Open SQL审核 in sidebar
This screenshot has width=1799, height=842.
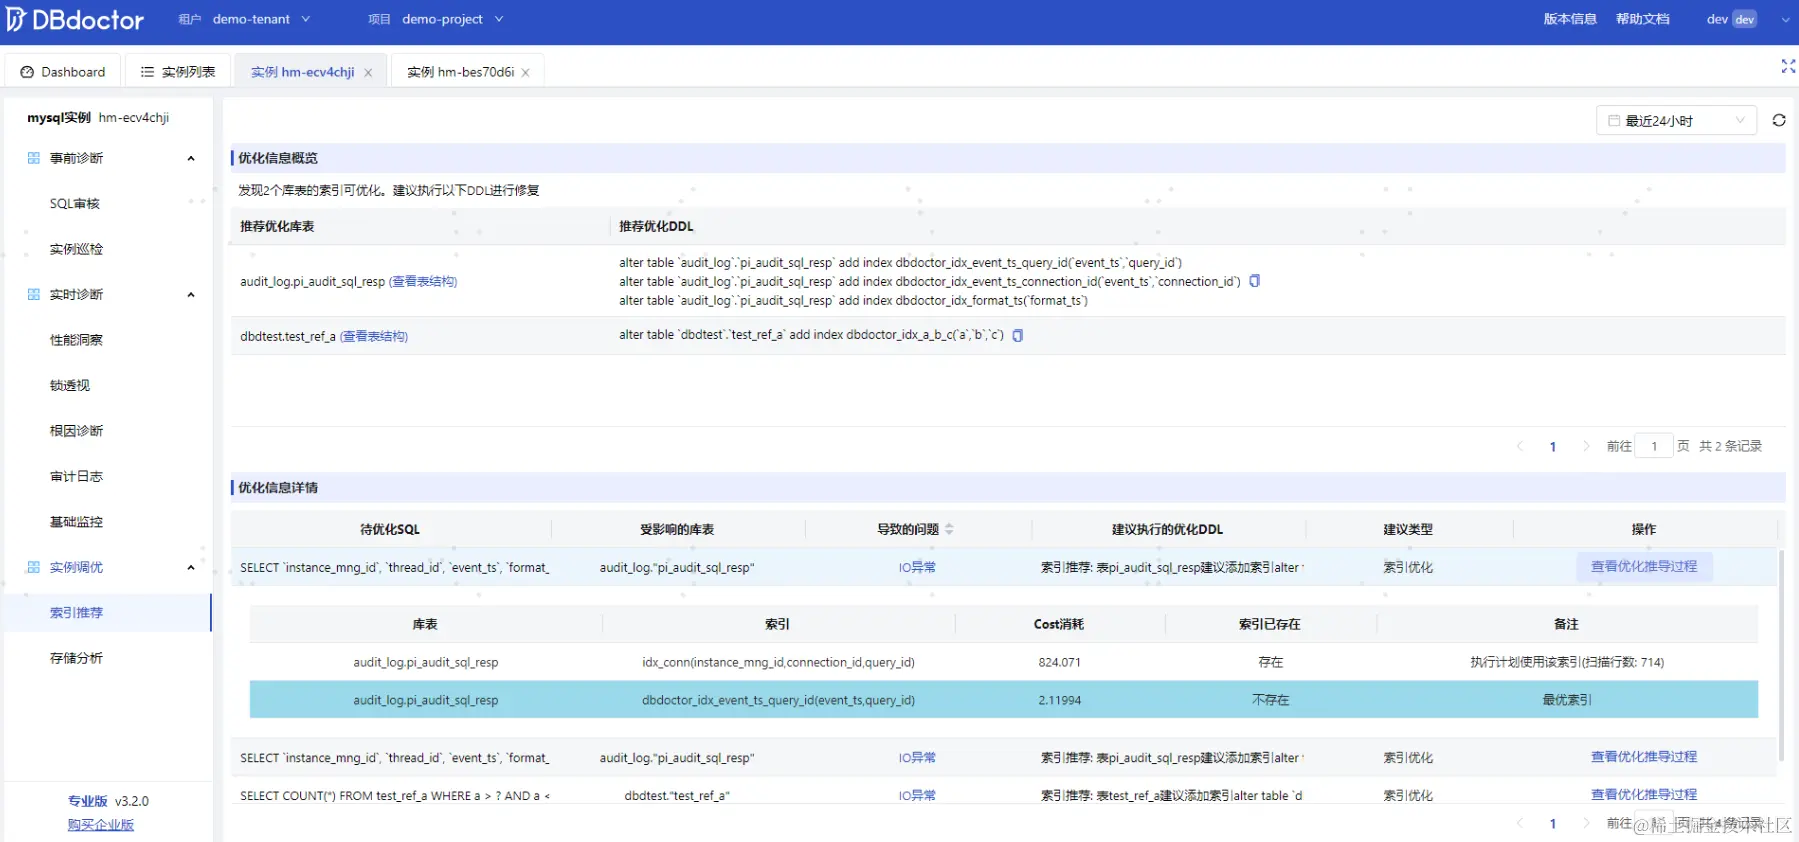point(75,203)
